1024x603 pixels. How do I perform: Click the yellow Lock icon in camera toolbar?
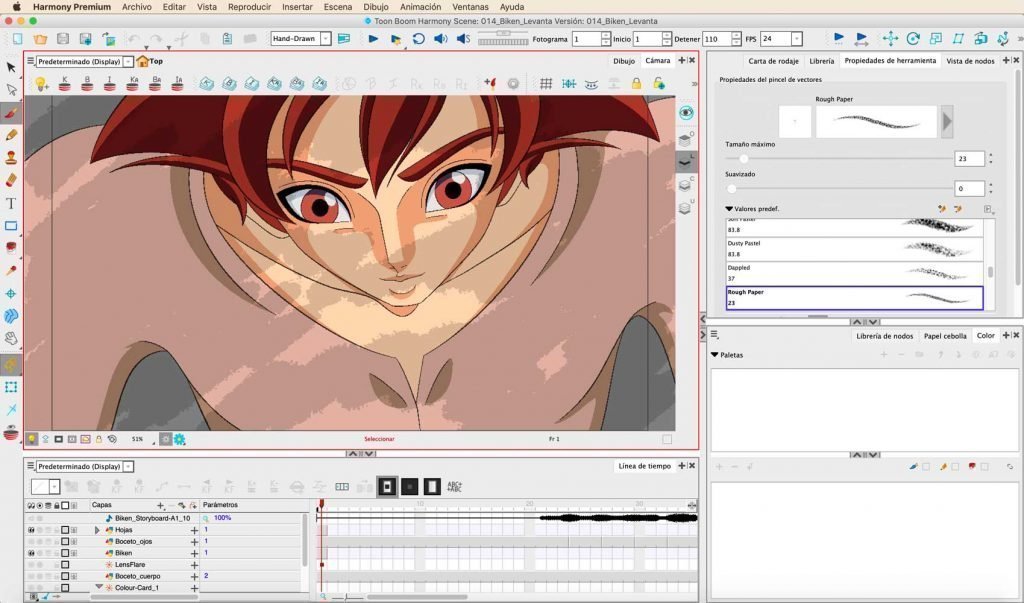tap(636, 84)
